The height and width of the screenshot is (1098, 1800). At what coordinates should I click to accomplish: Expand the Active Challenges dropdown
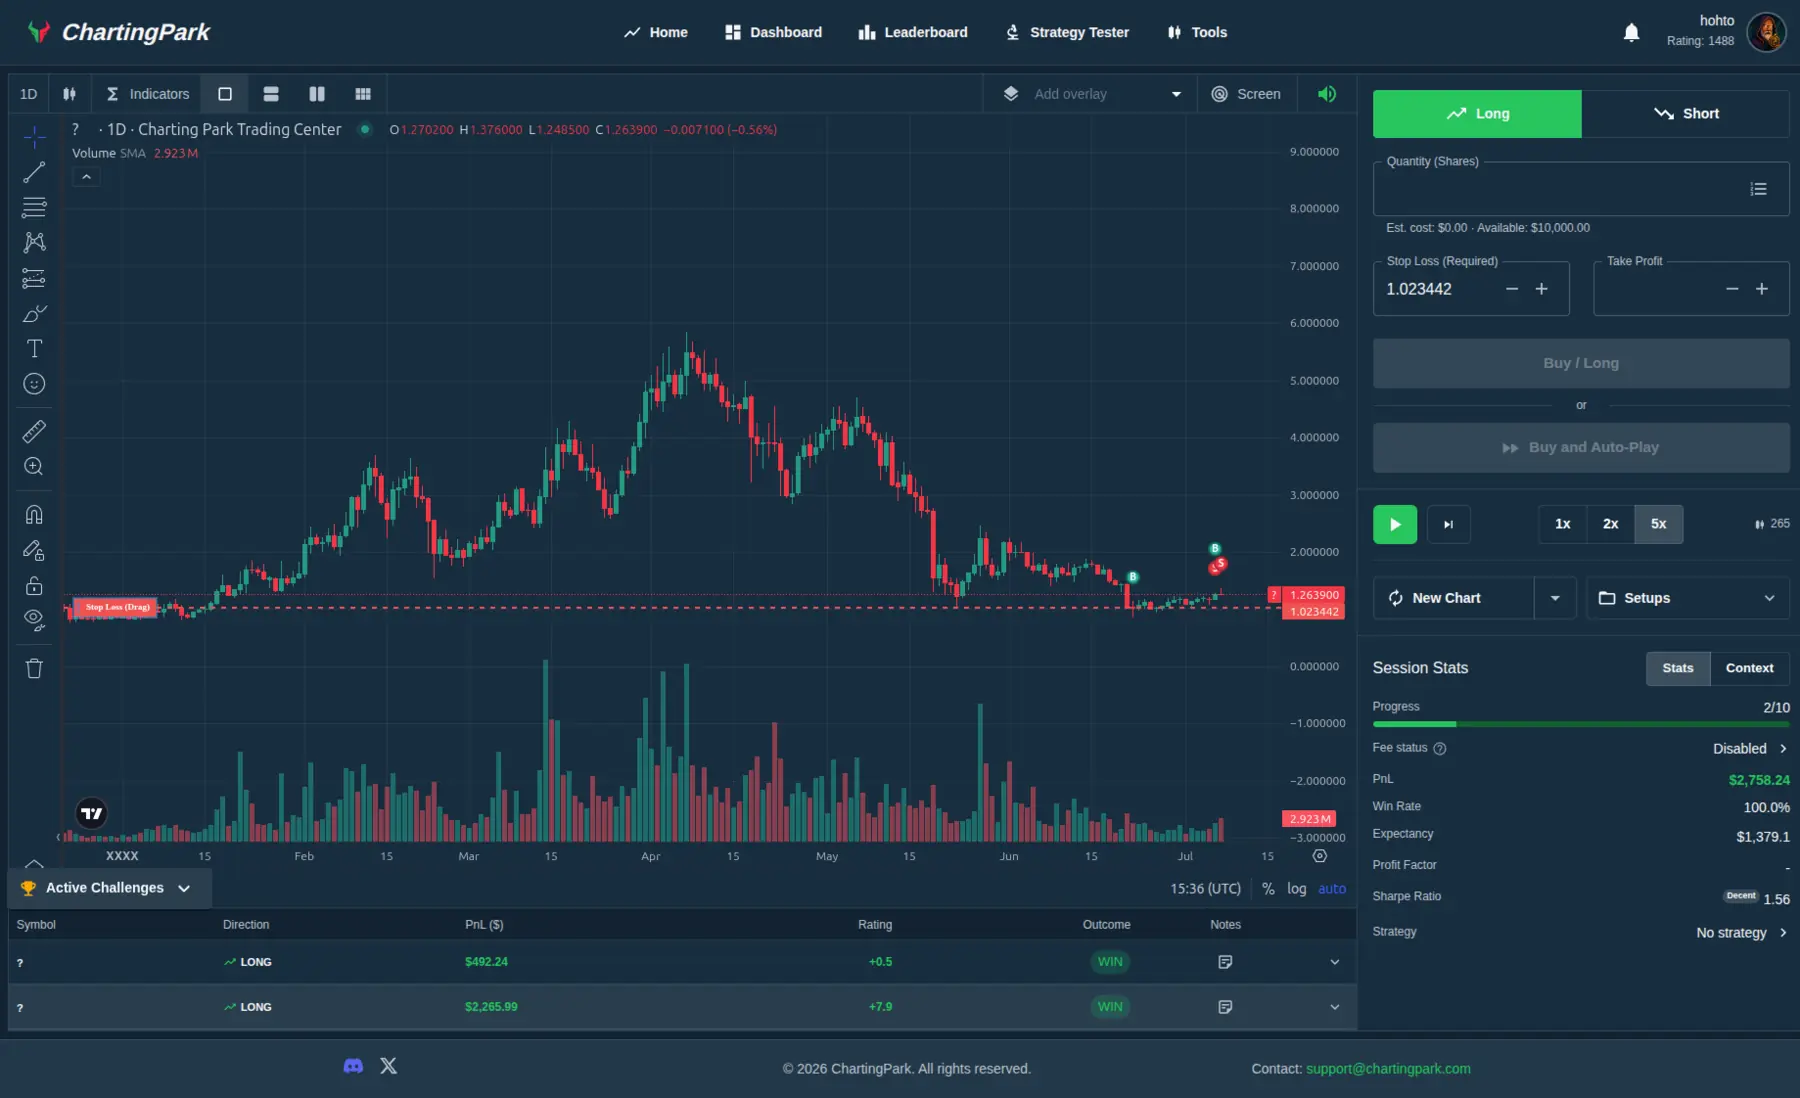109,888
